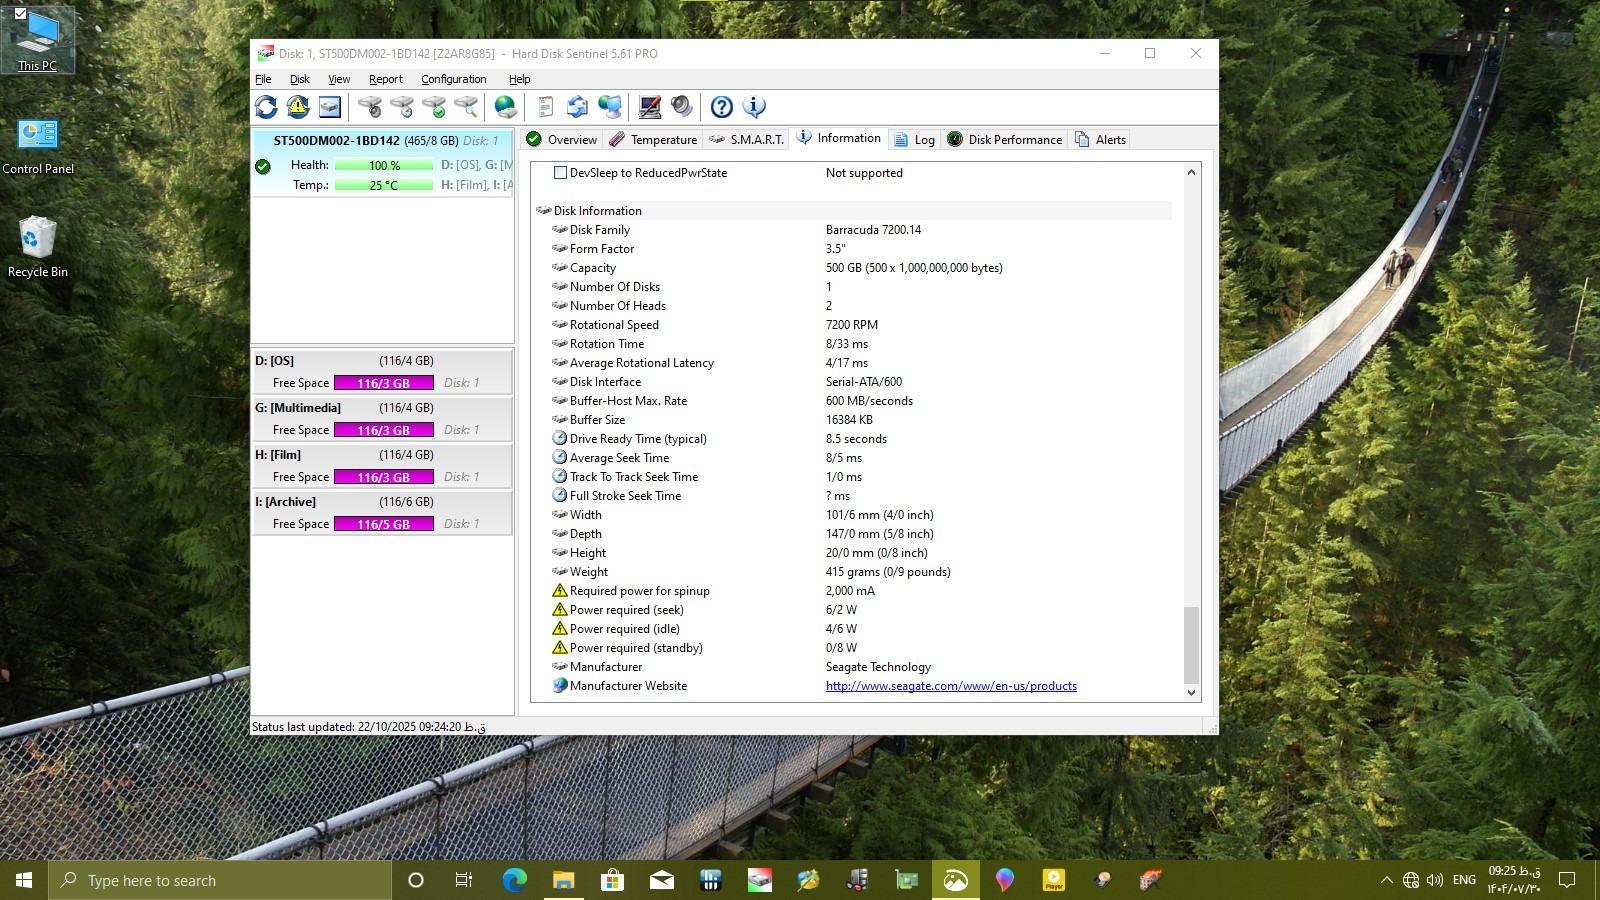Click the information panel scroll down arrow

(1190, 692)
